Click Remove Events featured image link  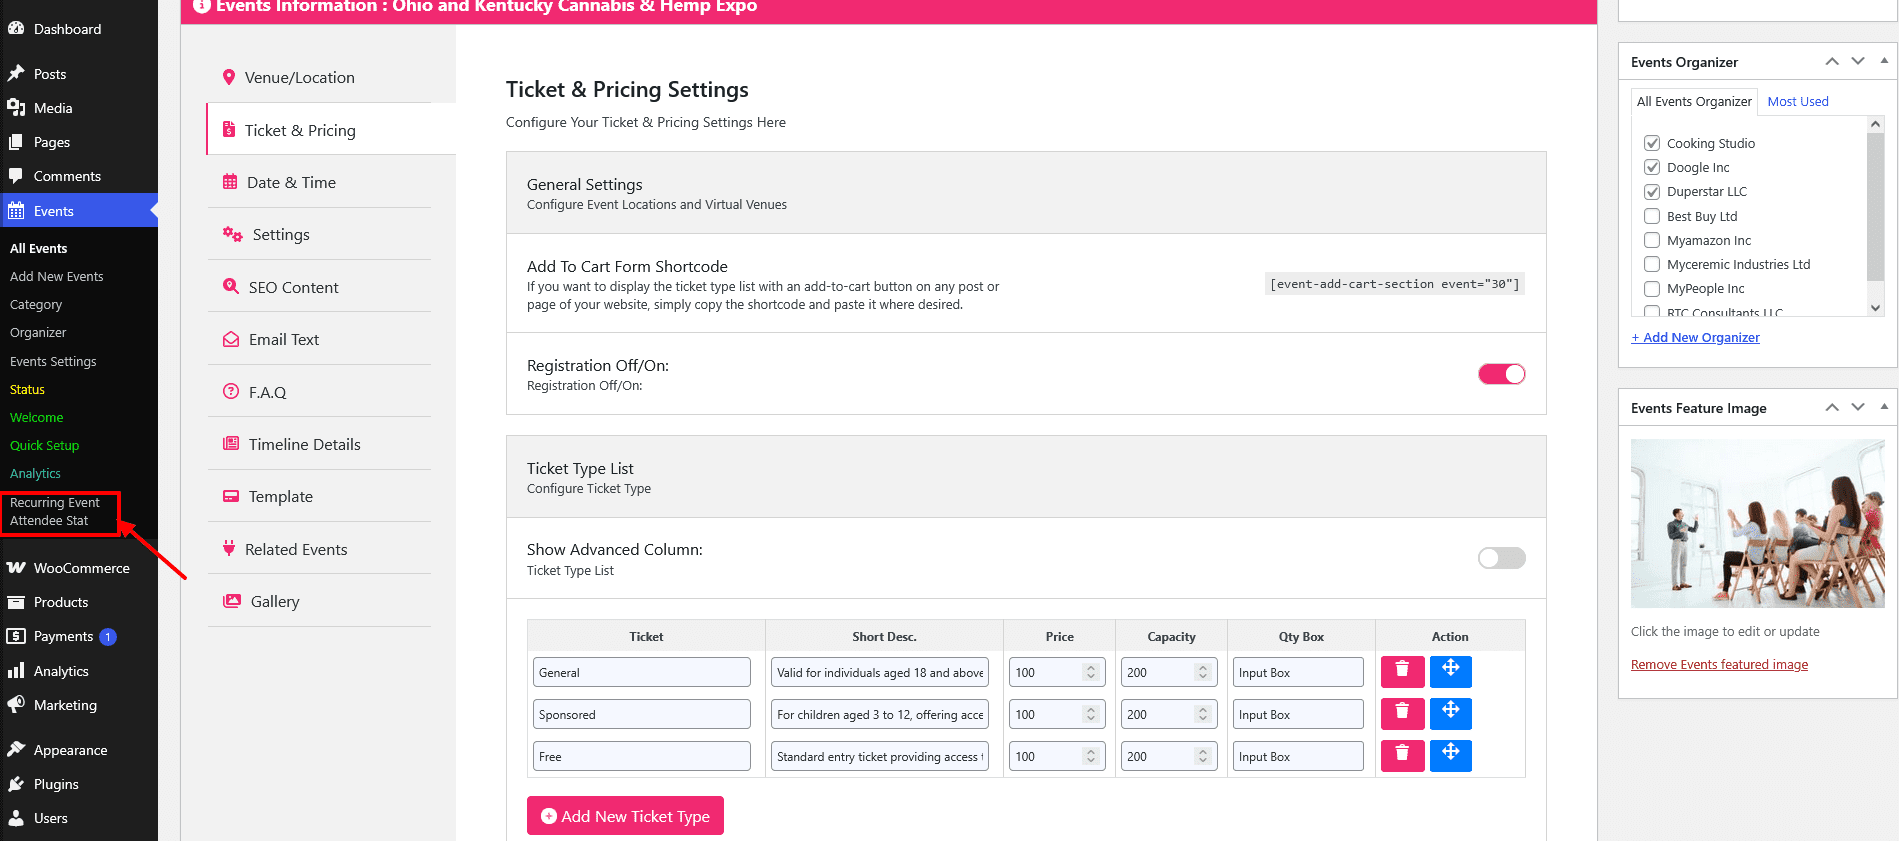1719,665
